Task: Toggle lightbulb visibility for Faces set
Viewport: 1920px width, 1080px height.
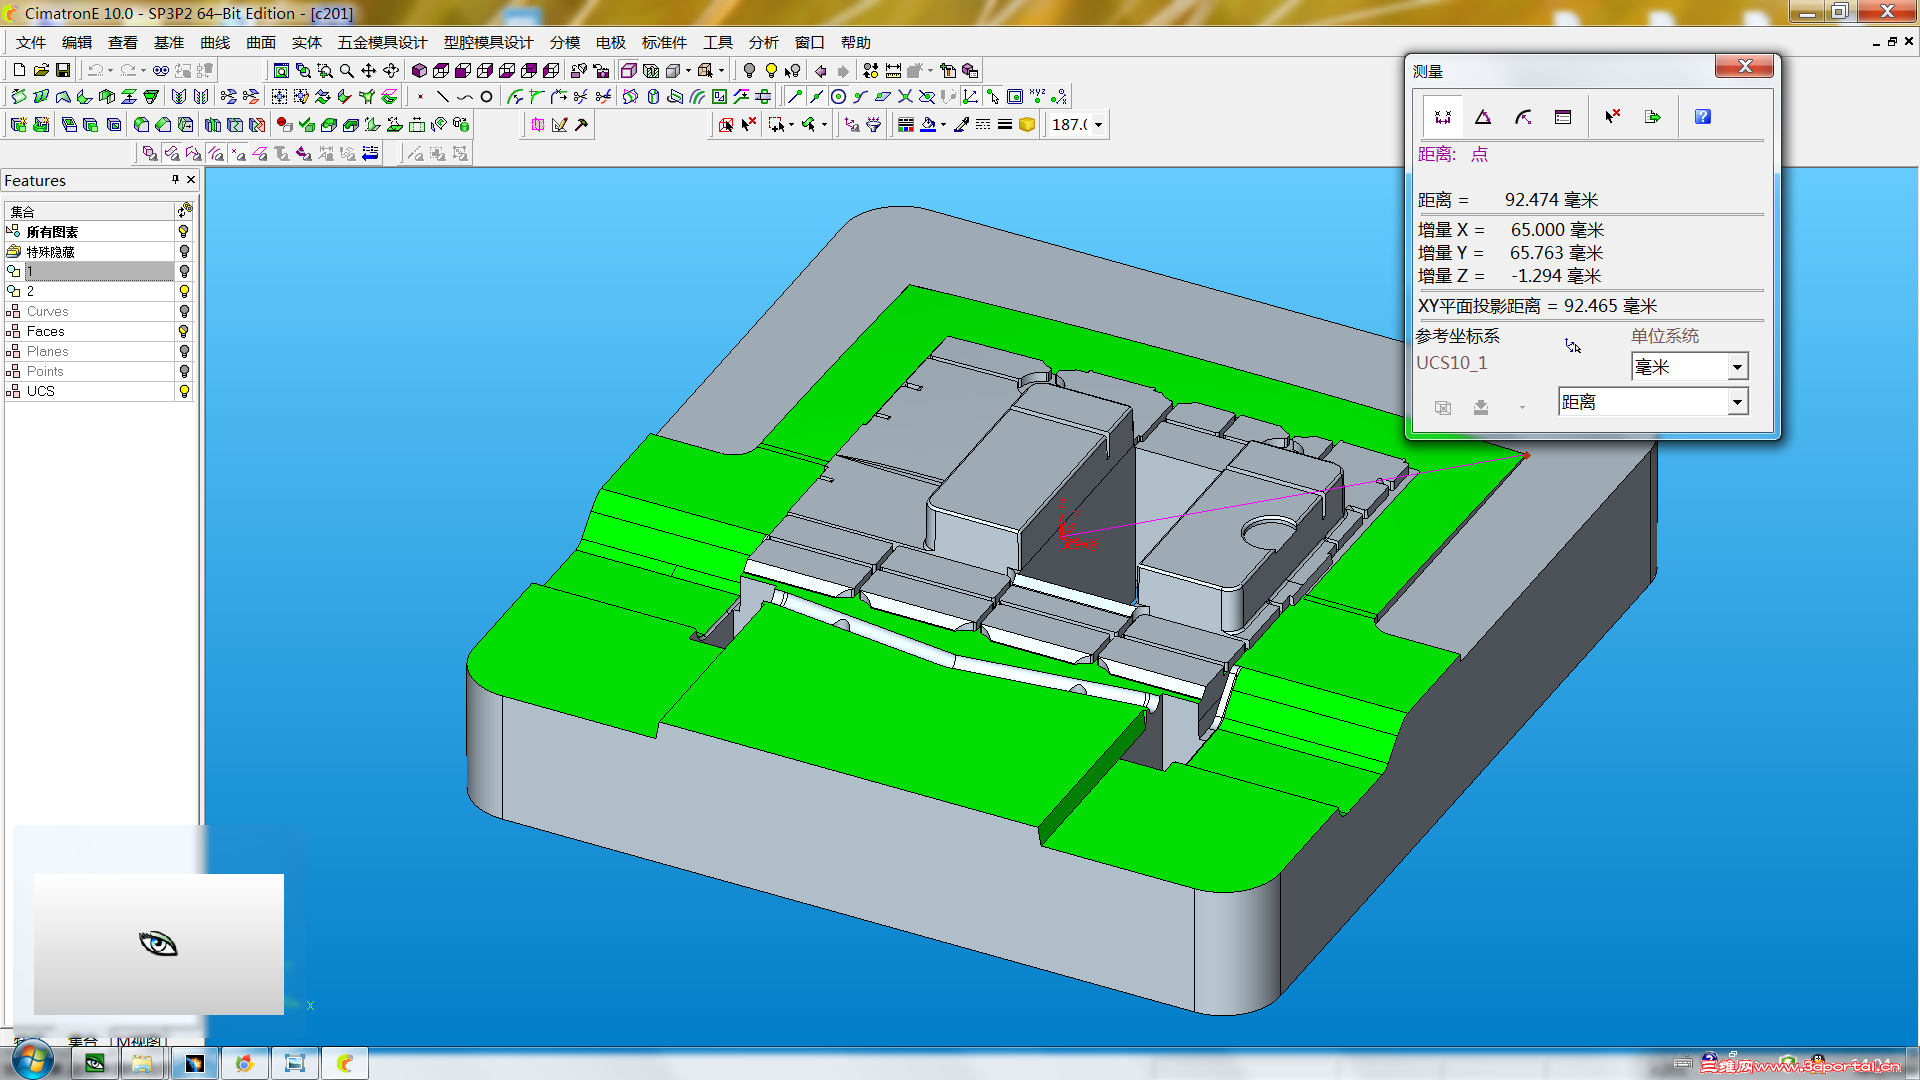Action: 184,331
